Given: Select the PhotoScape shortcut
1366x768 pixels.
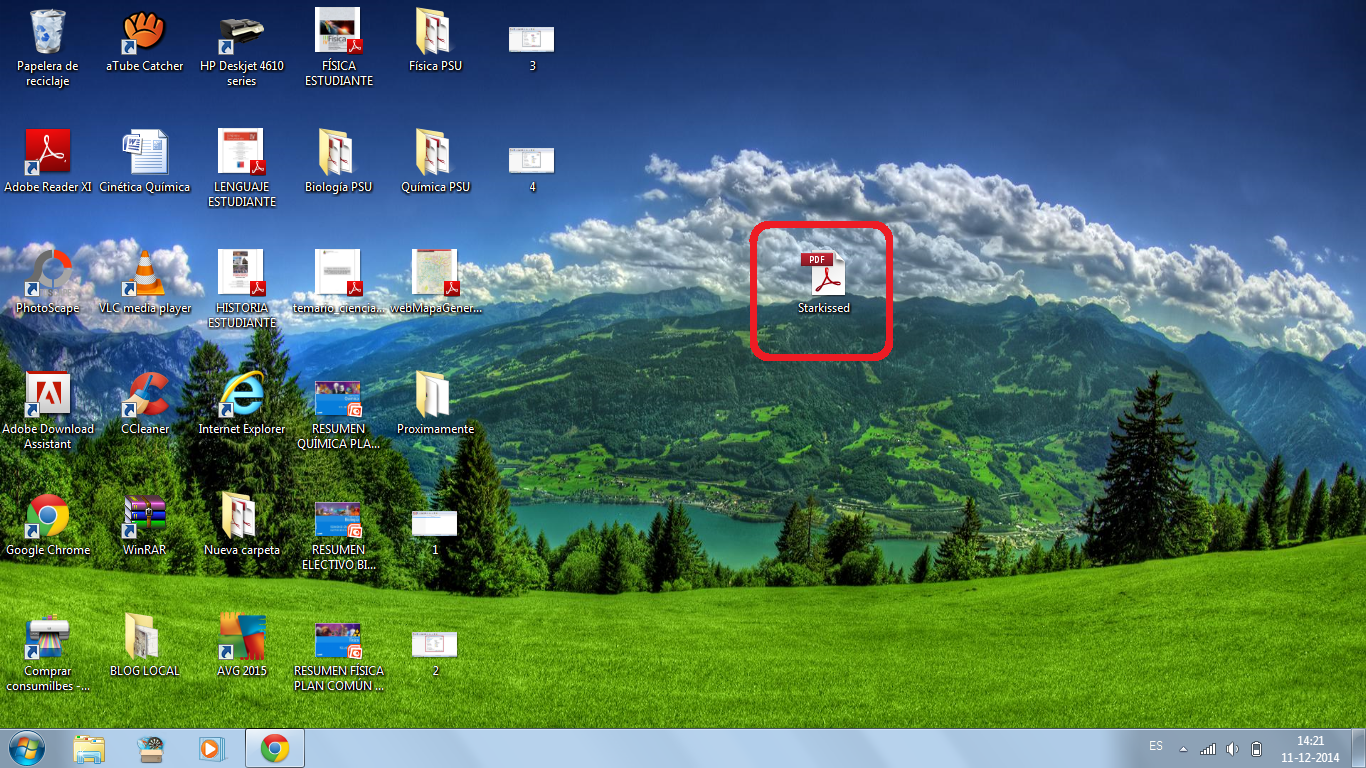Looking at the screenshot, I should (x=47, y=283).
